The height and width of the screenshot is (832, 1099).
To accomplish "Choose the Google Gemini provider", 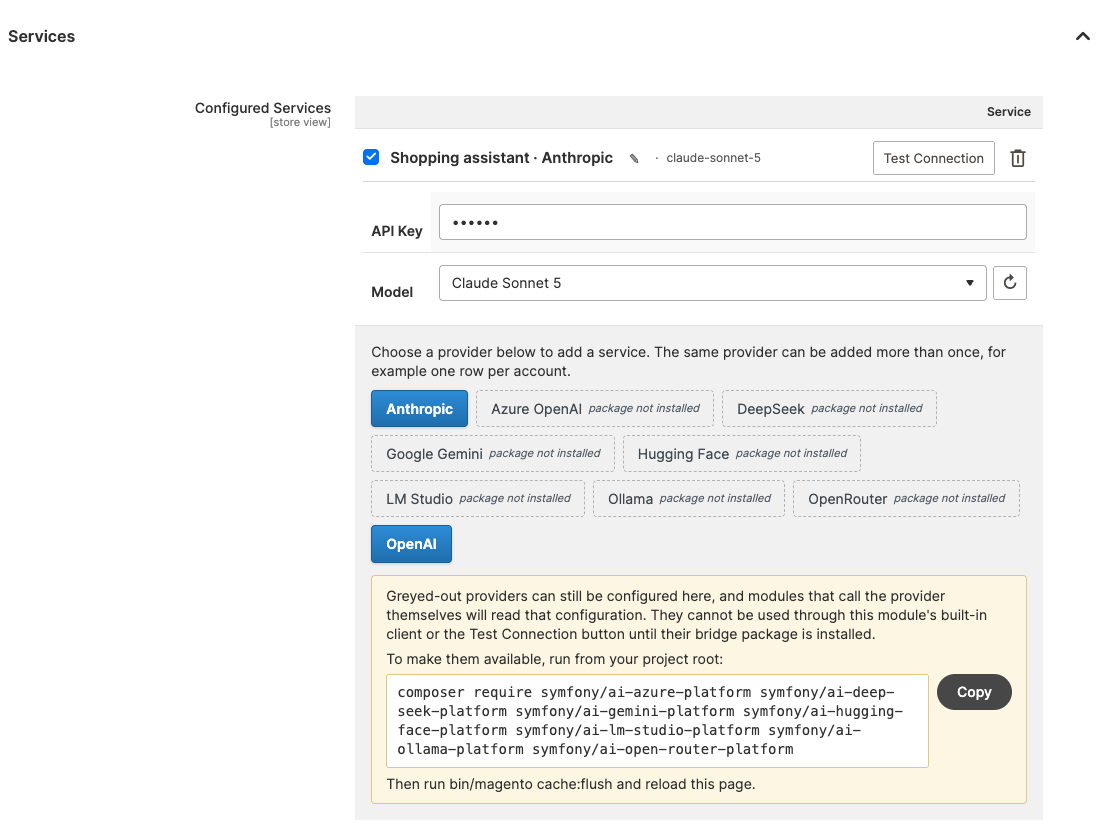I will click(493, 453).
